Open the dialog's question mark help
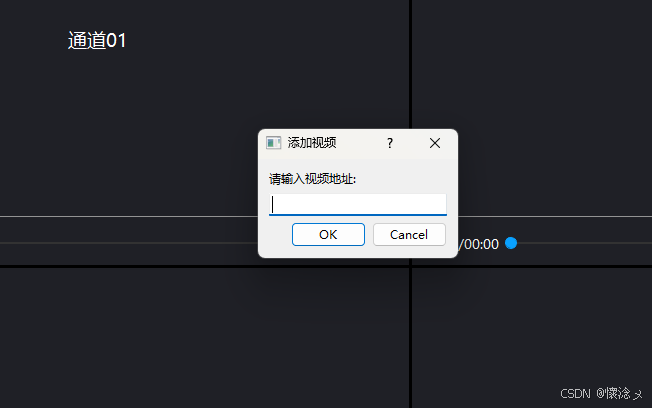The height and width of the screenshot is (408, 652). click(x=390, y=143)
